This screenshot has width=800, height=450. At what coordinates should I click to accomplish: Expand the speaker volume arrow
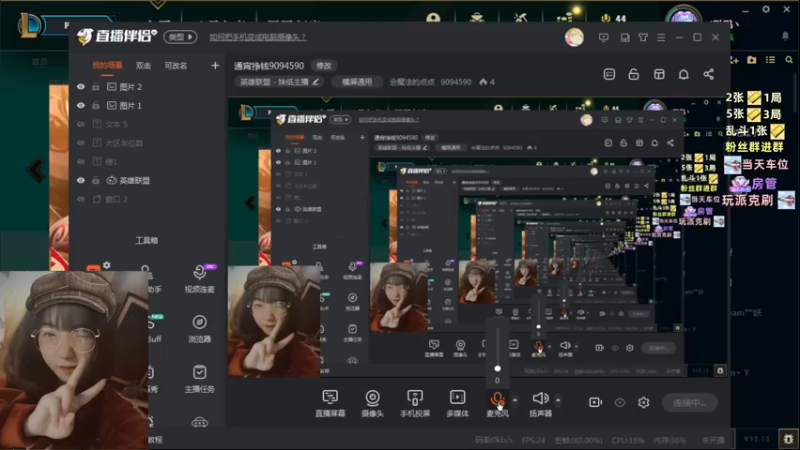558,401
